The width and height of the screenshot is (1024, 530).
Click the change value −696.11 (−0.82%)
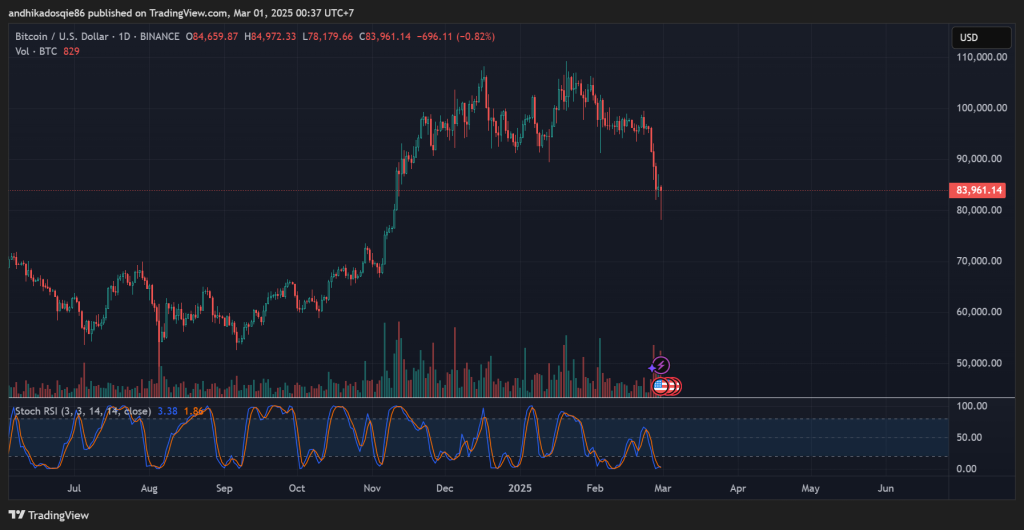[x=455, y=37]
